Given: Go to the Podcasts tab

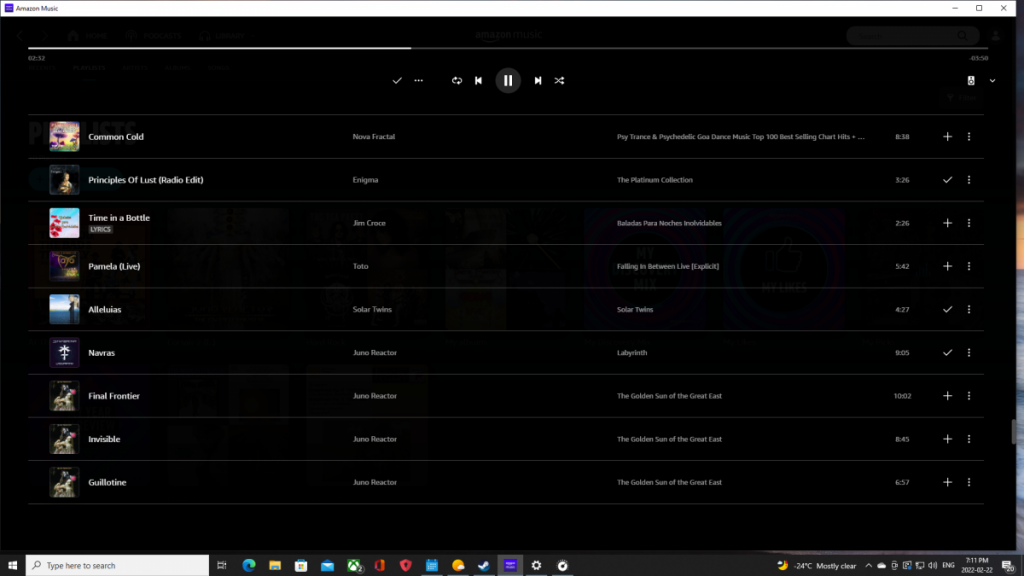Looking at the screenshot, I should tap(153, 35).
